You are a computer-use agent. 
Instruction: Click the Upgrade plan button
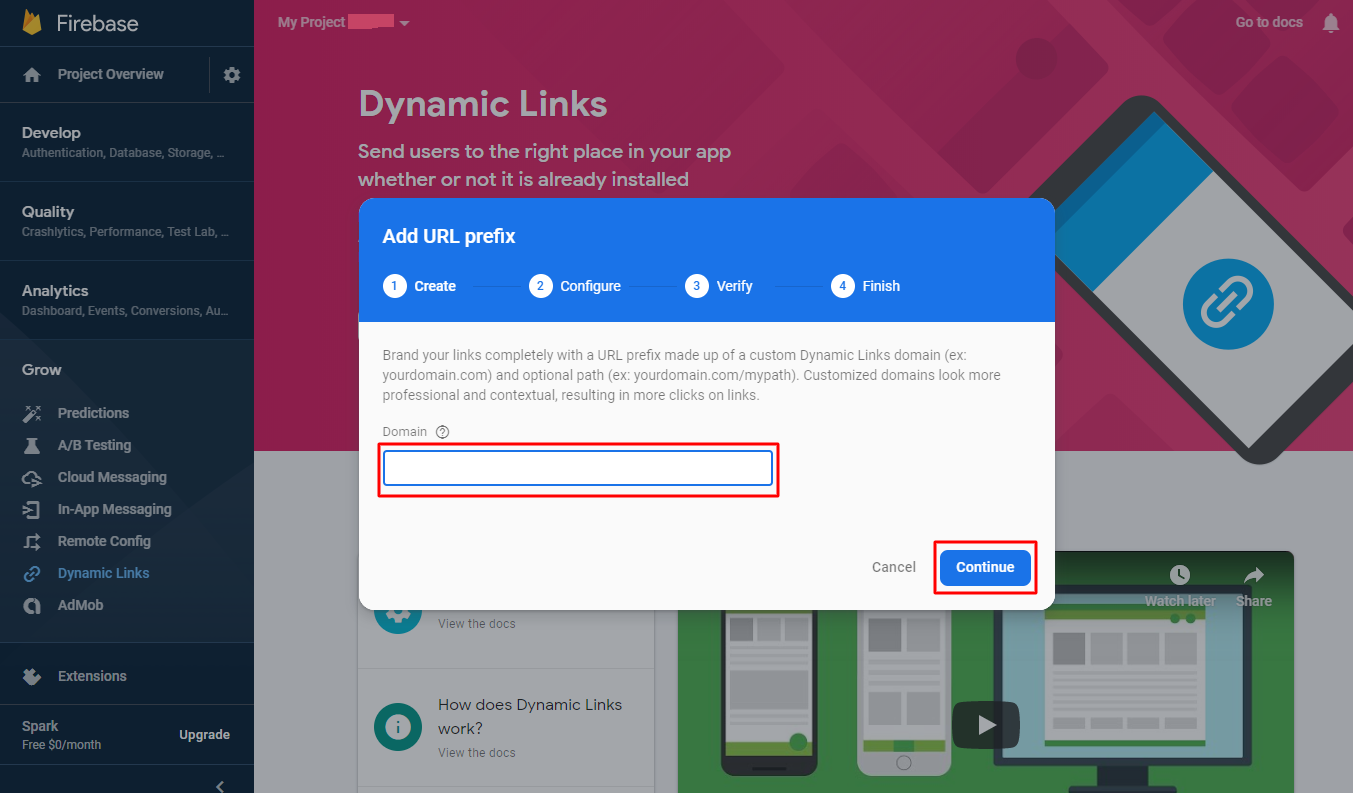click(x=205, y=735)
